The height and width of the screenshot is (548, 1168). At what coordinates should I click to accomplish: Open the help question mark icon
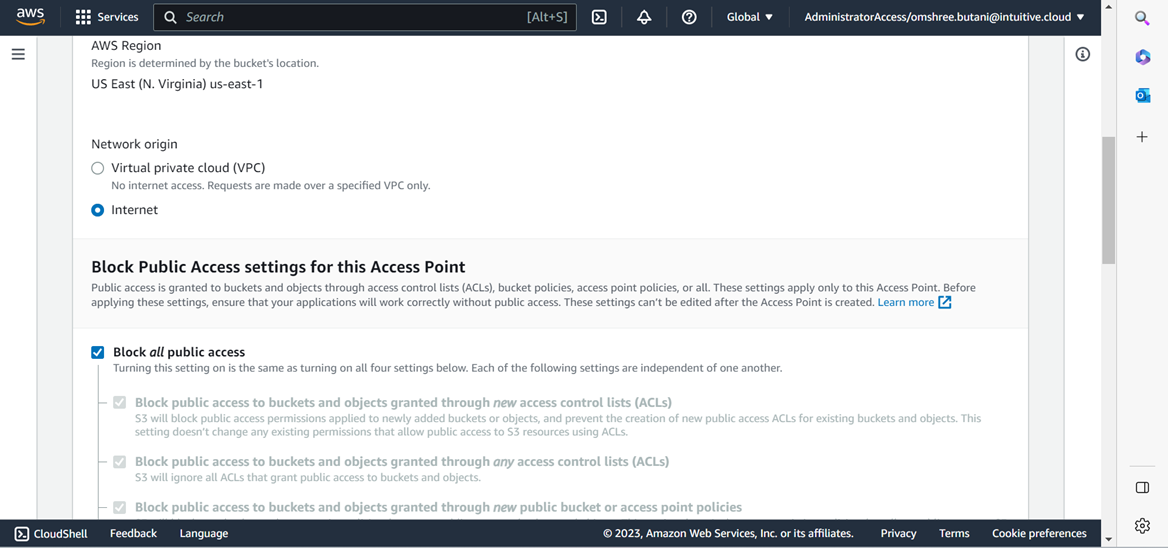click(689, 17)
